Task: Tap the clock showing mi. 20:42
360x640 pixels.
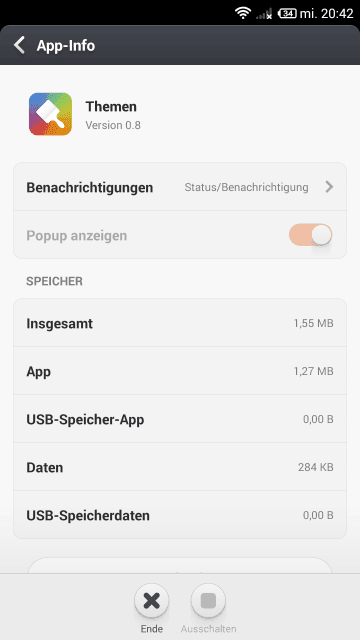Action: (x=327, y=13)
